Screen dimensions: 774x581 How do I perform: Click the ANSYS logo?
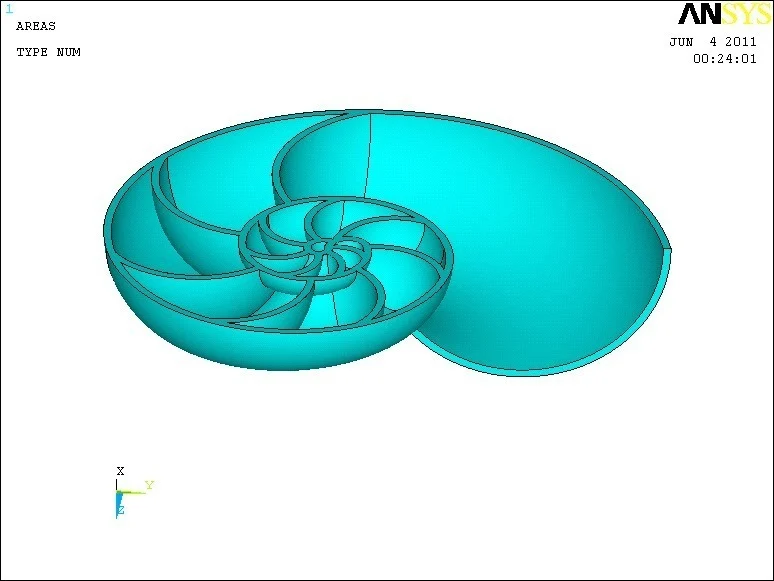[724, 14]
